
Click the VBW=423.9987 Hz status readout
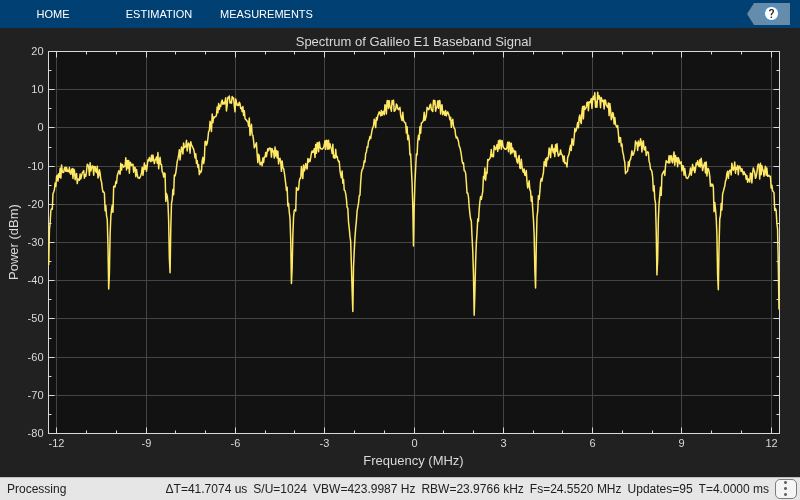pos(364,489)
